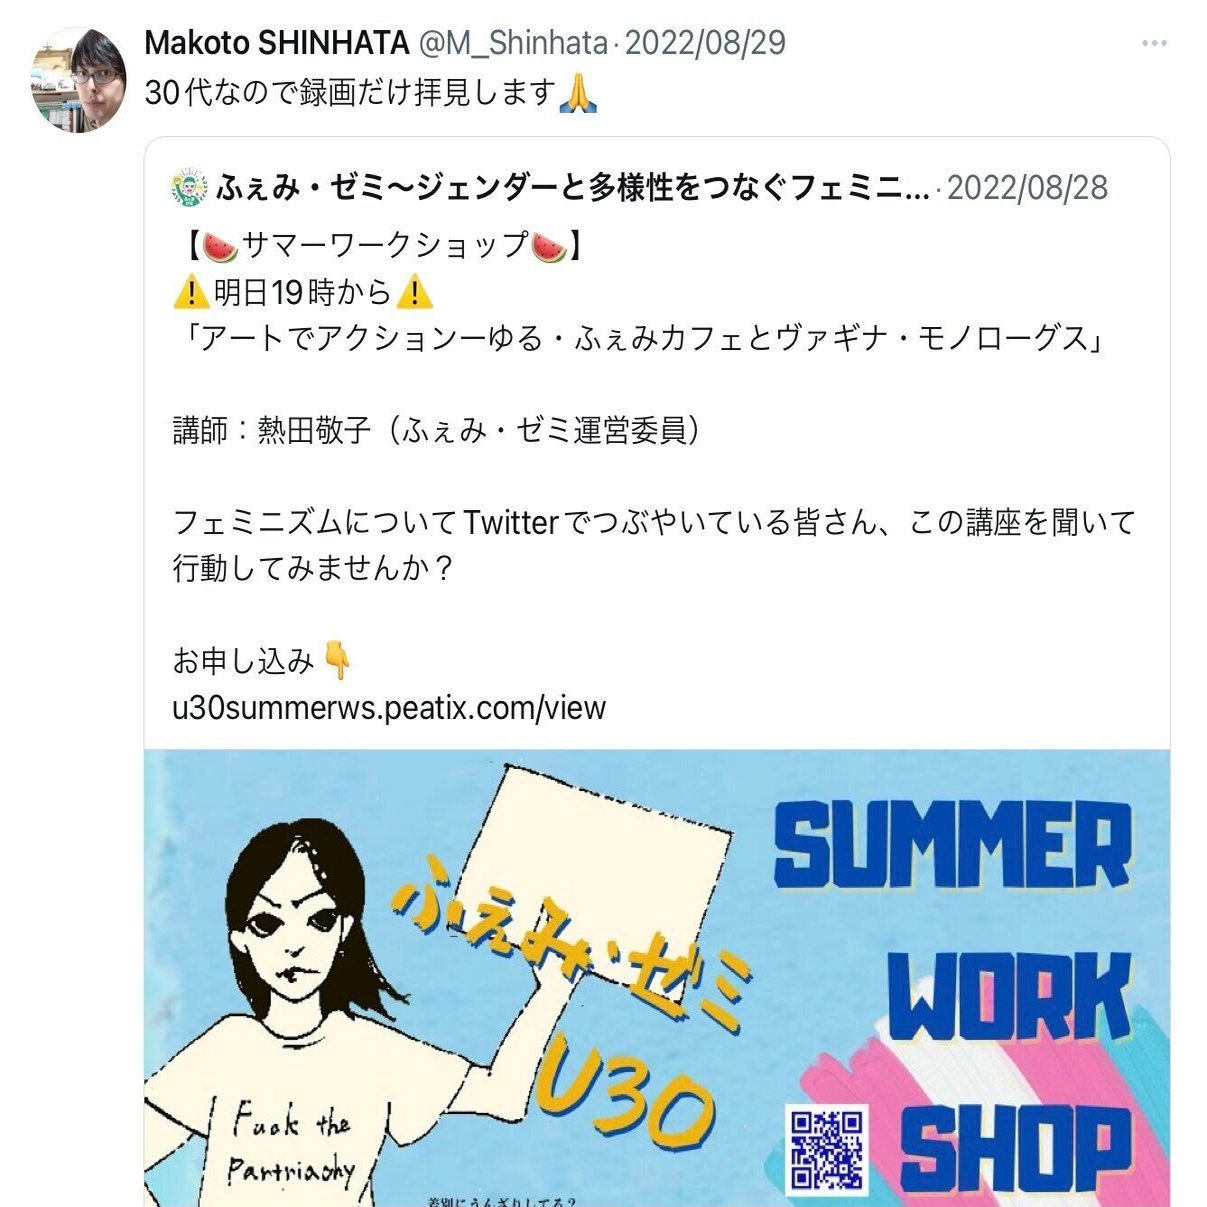Open the 2022/08/29 tweet timestamp
The height and width of the screenshot is (1207, 1207).
click(705, 43)
